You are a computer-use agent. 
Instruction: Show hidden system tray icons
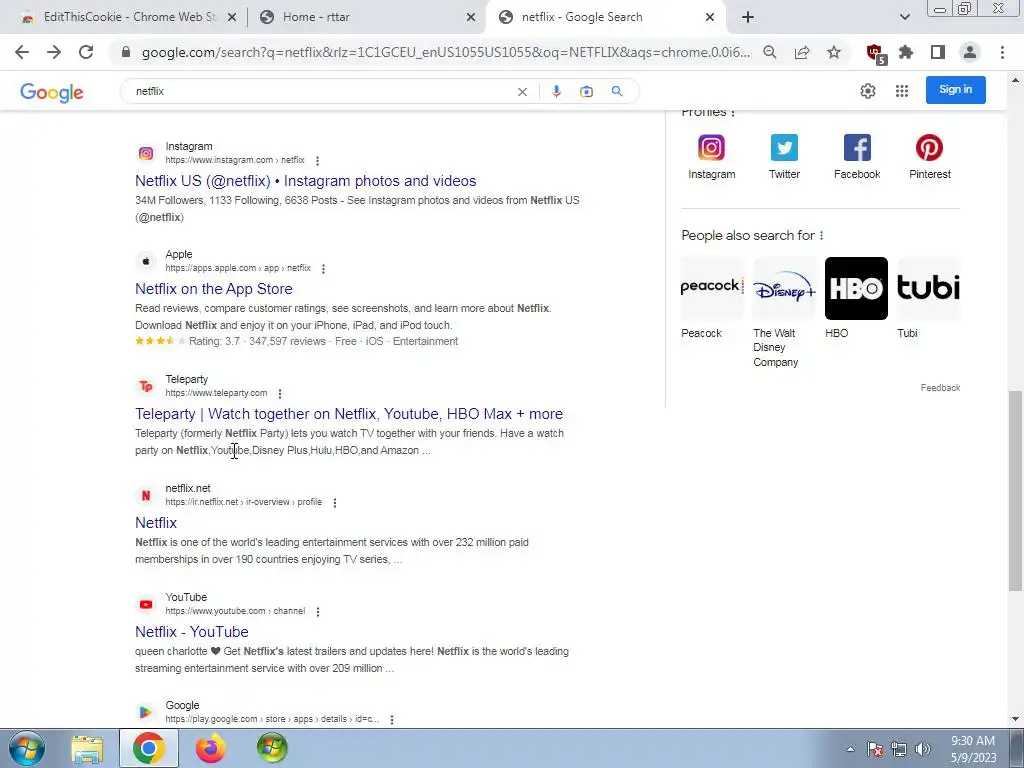click(850, 749)
